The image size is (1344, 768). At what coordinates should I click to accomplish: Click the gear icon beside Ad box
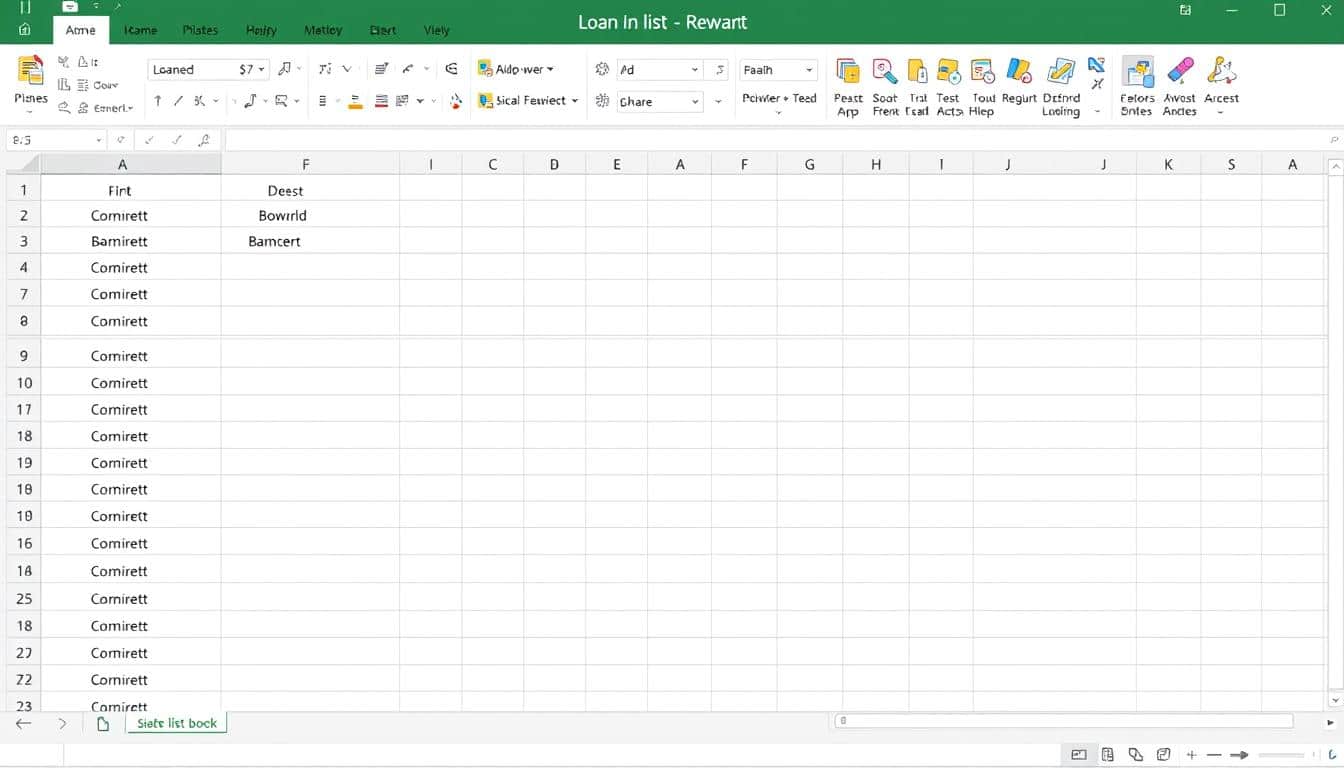click(x=602, y=70)
